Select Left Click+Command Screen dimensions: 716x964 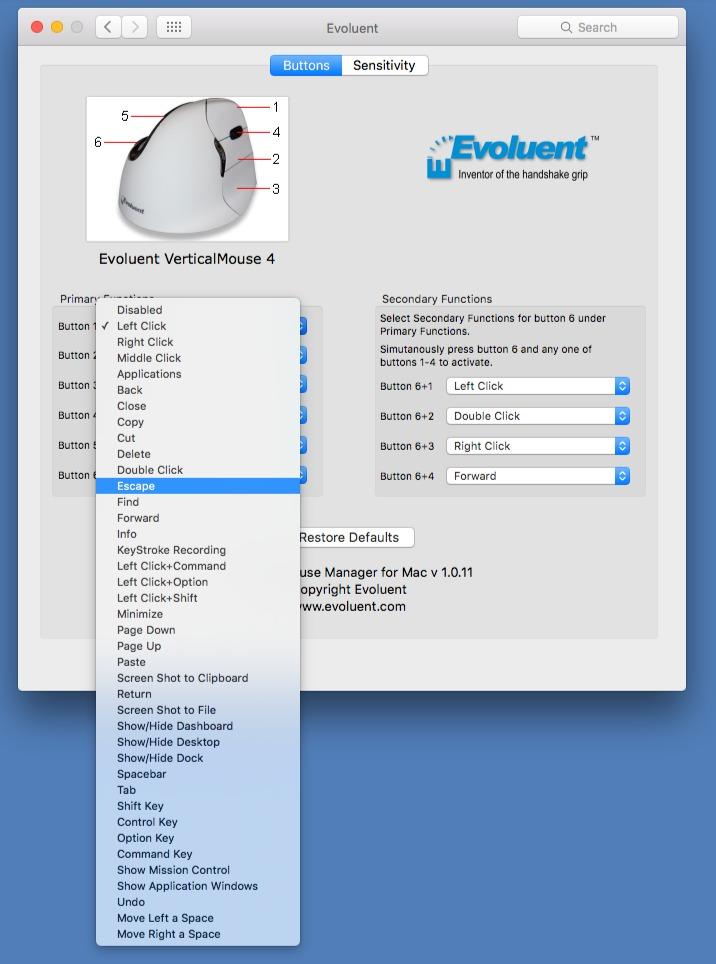[198, 566]
